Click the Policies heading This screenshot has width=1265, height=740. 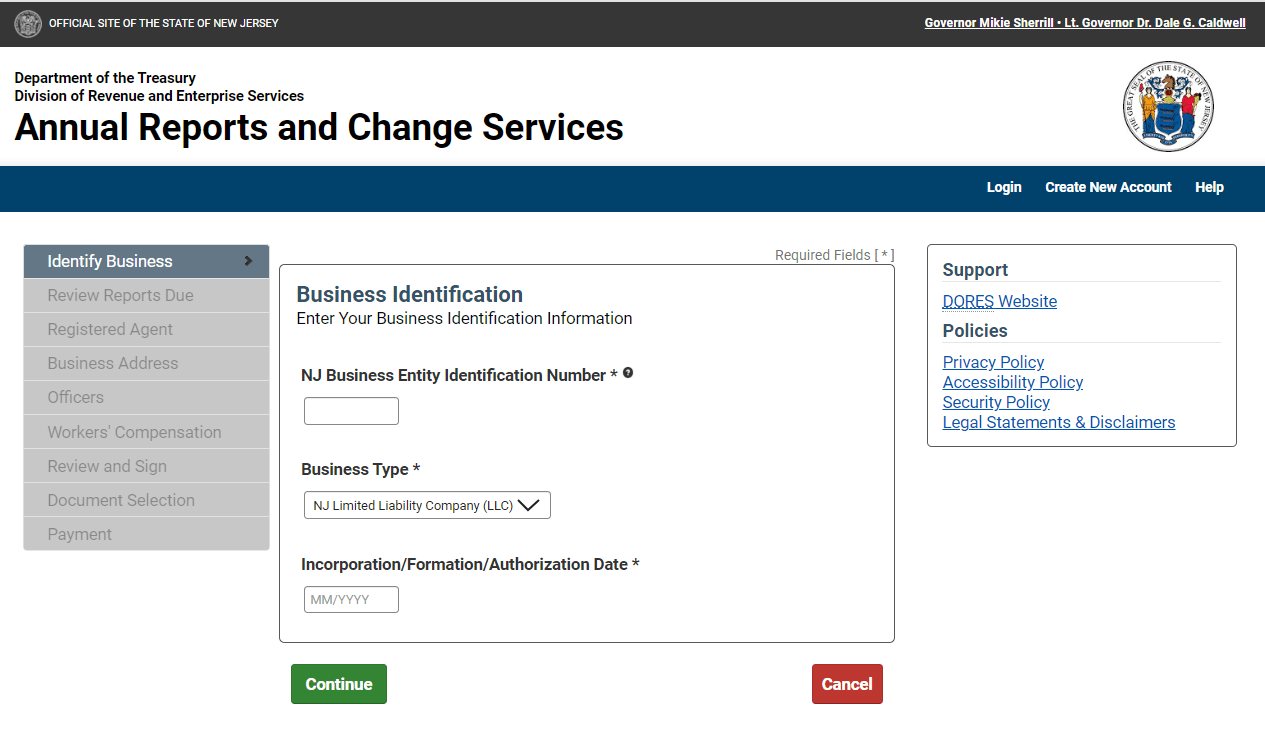click(975, 330)
